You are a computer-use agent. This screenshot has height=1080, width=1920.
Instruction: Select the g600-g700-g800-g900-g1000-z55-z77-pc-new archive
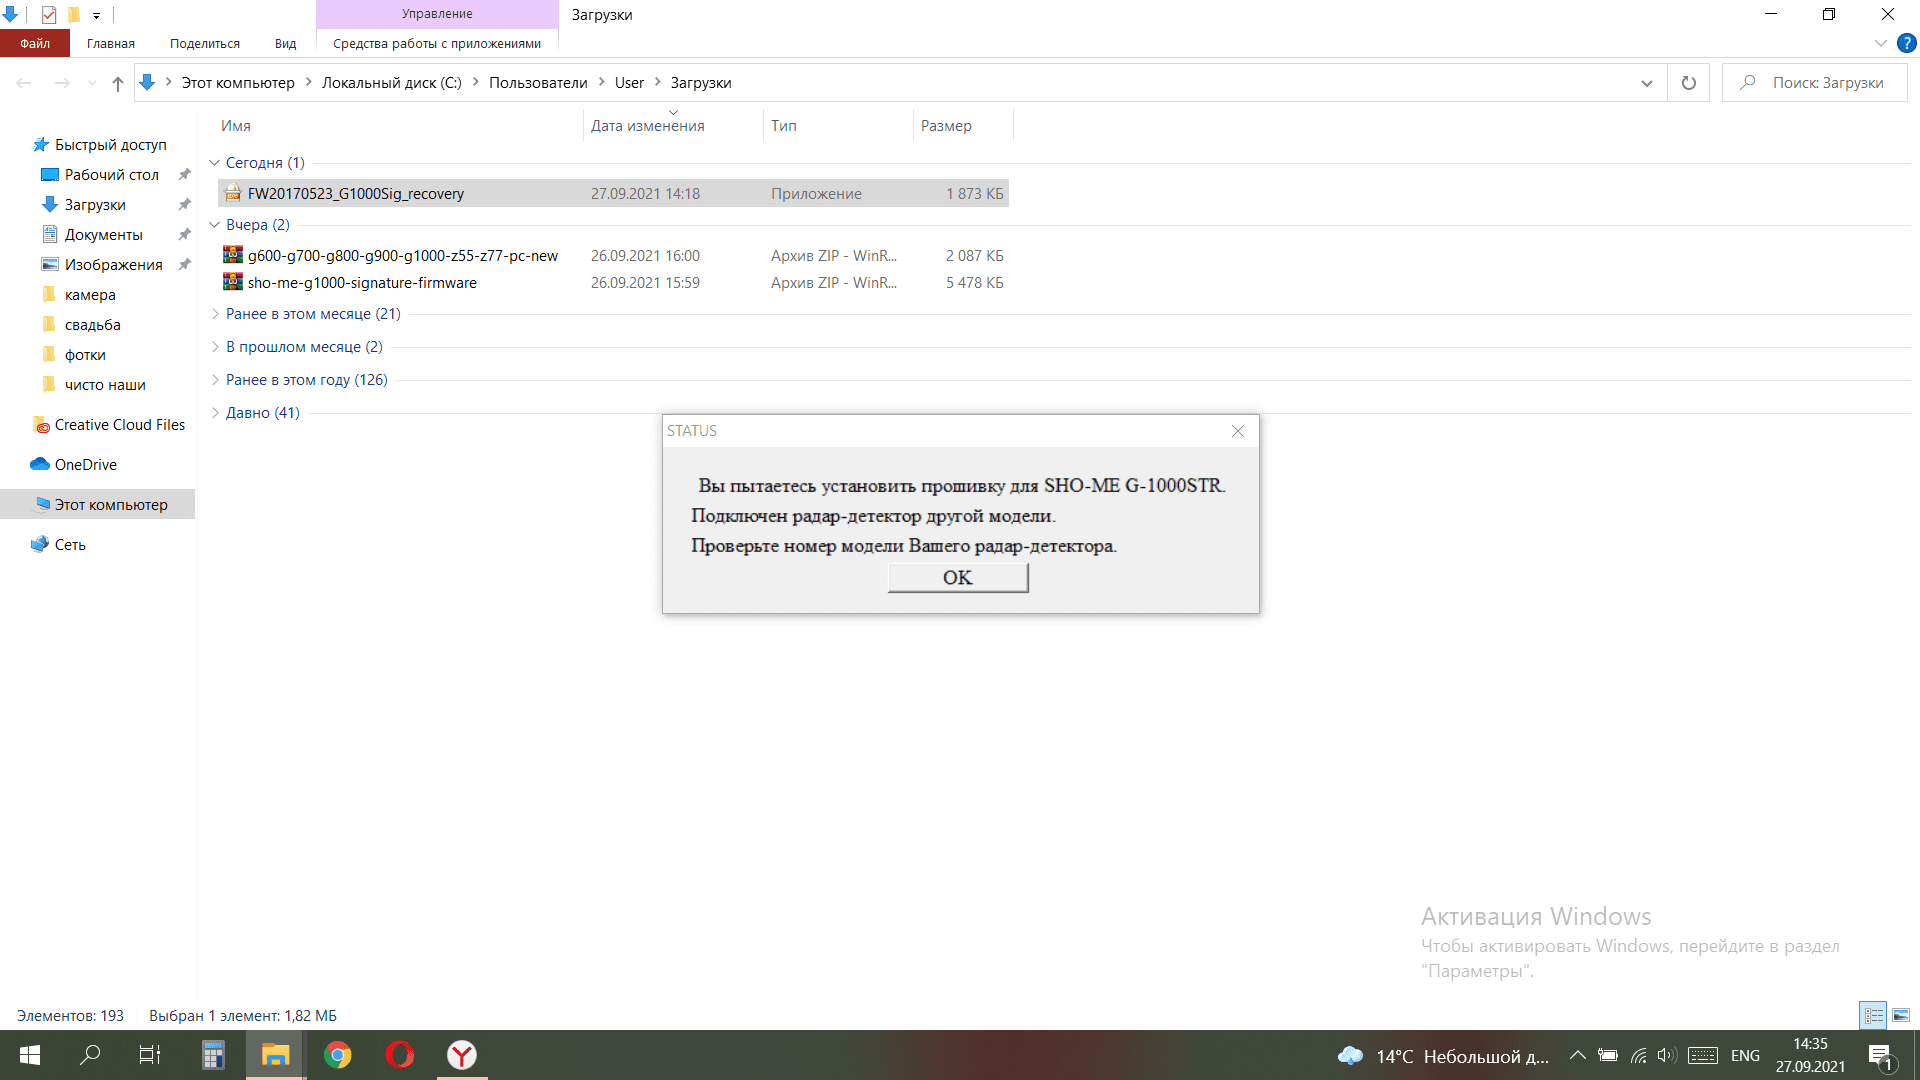tap(613, 256)
